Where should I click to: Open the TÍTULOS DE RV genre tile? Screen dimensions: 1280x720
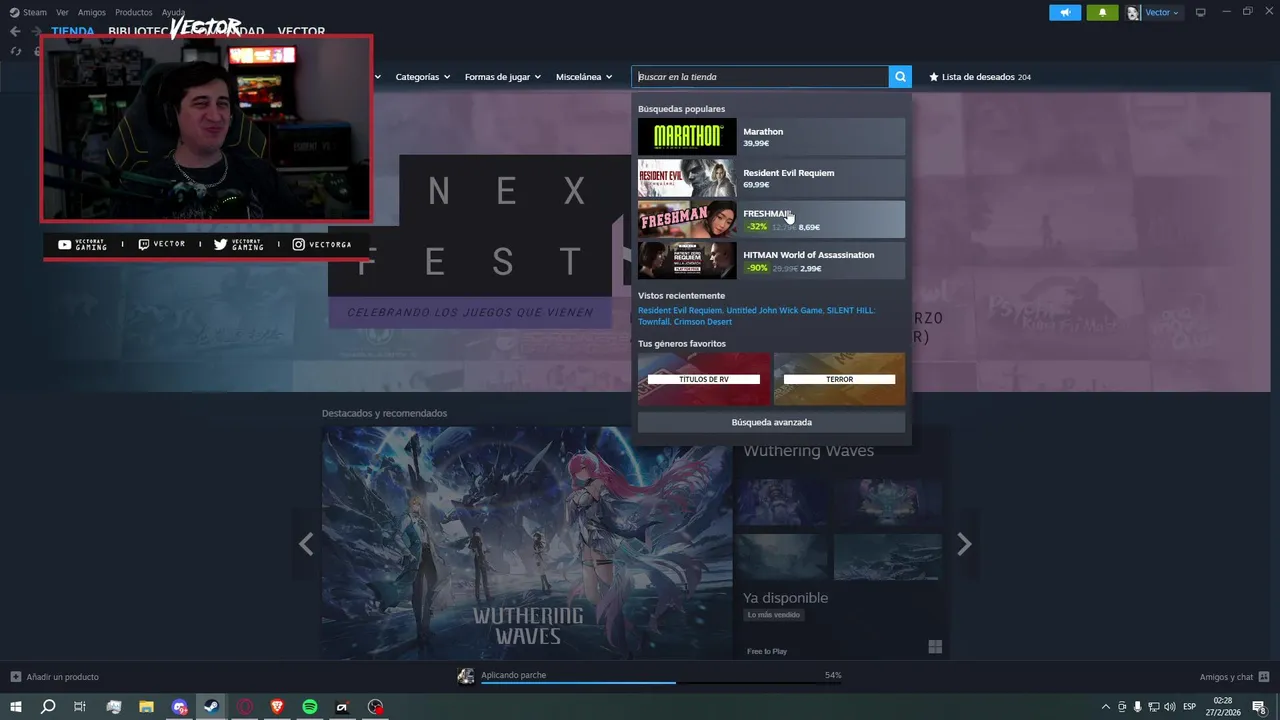[x=704, y=379]
